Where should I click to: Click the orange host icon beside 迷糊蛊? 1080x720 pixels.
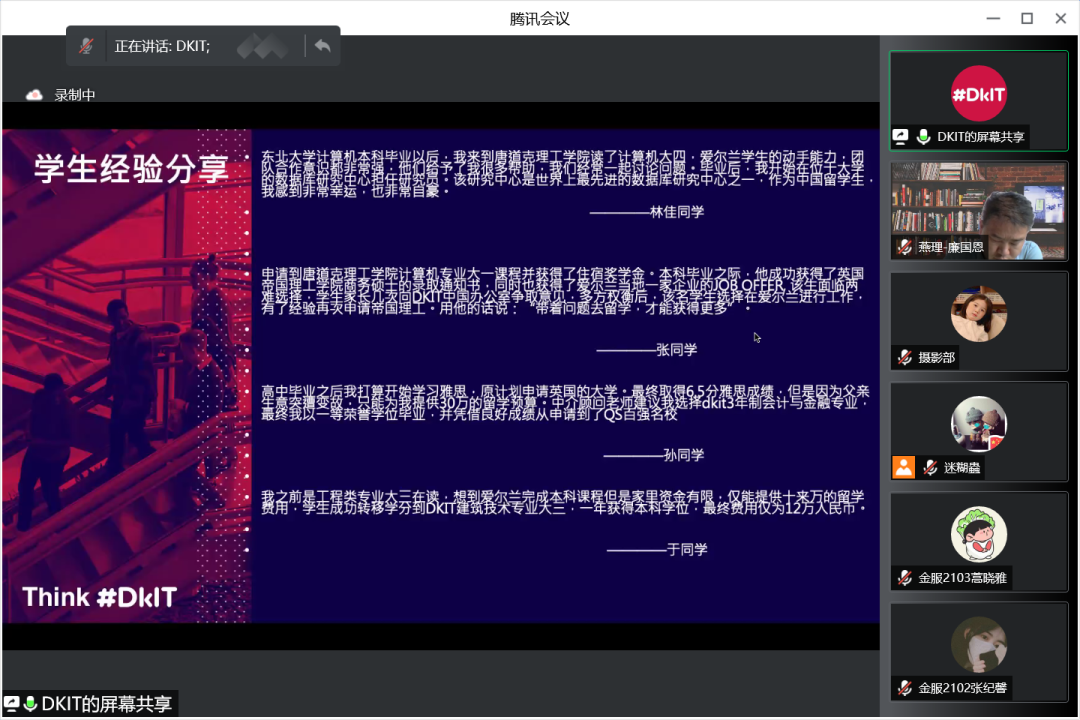(904, 467)
